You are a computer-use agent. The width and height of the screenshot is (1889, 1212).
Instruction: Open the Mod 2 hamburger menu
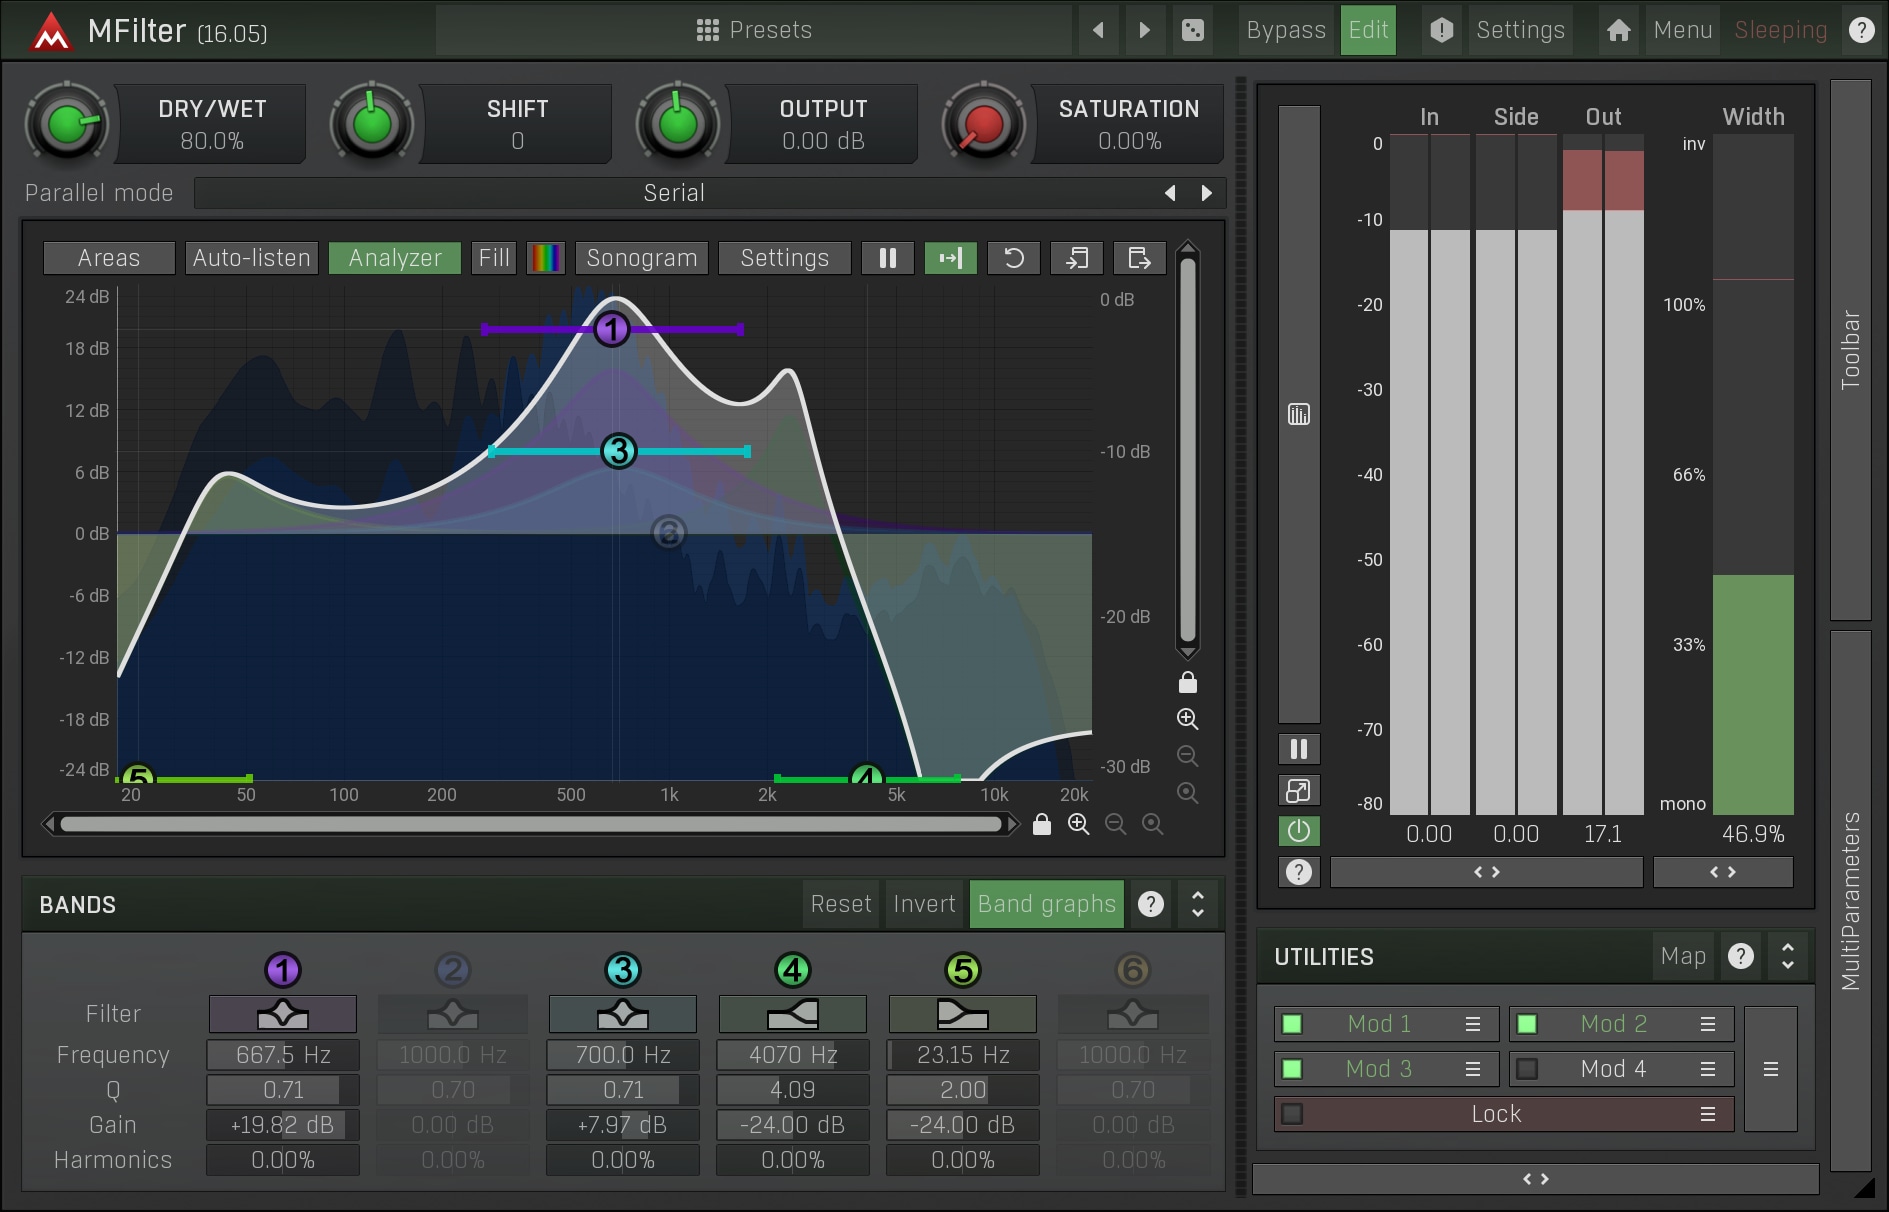click(1708, 1024)
